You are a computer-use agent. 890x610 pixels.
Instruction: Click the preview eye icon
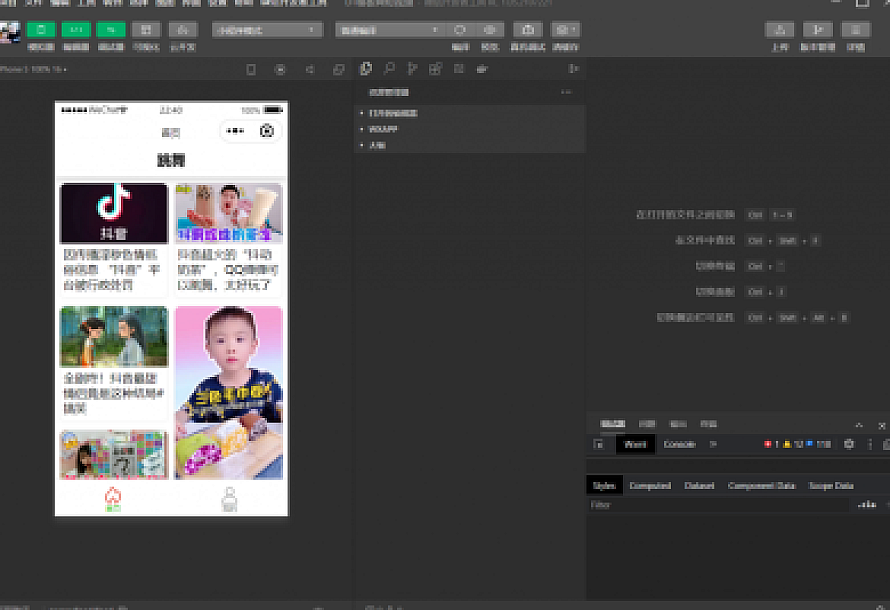click(489, 30)
